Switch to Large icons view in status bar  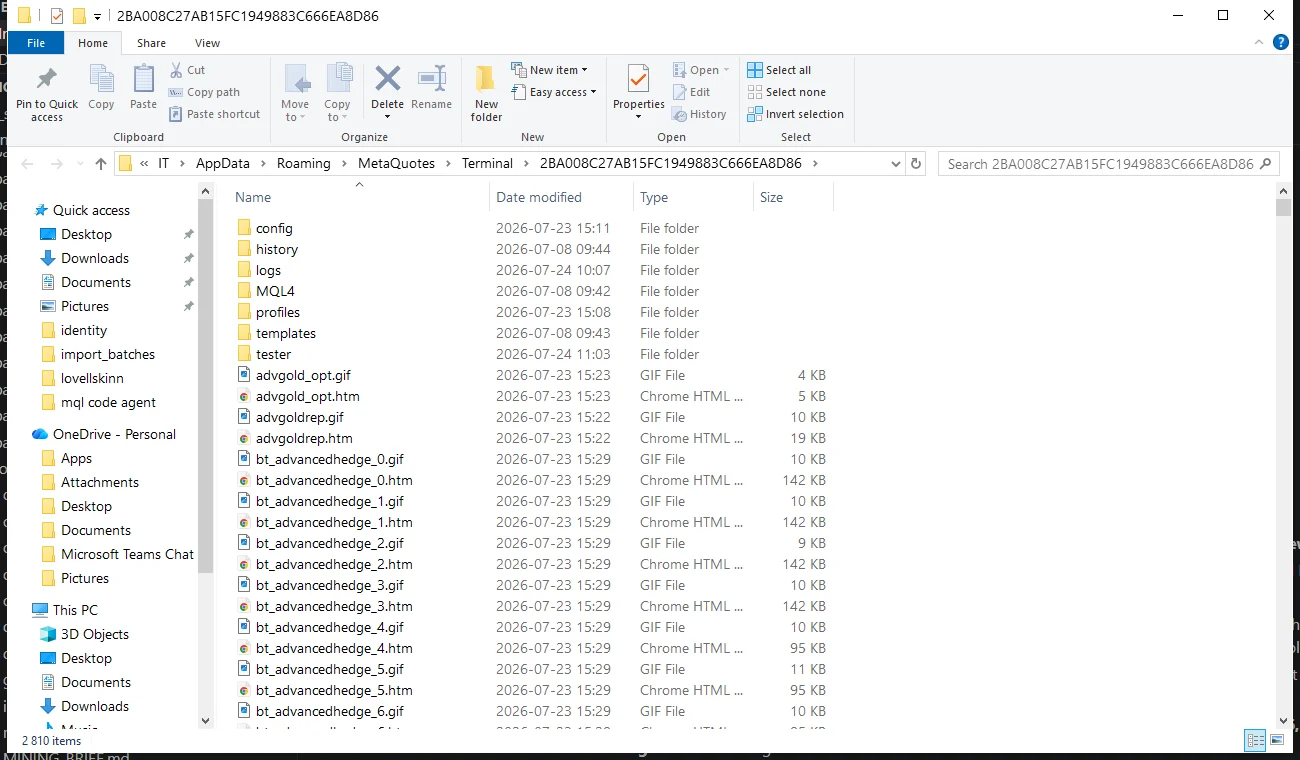tap(1276, 741)
